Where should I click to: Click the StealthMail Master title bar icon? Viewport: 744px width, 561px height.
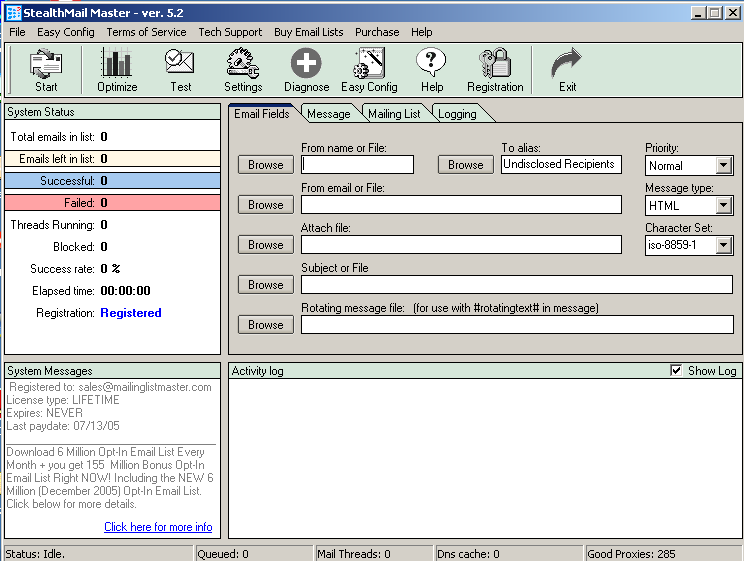13,13
